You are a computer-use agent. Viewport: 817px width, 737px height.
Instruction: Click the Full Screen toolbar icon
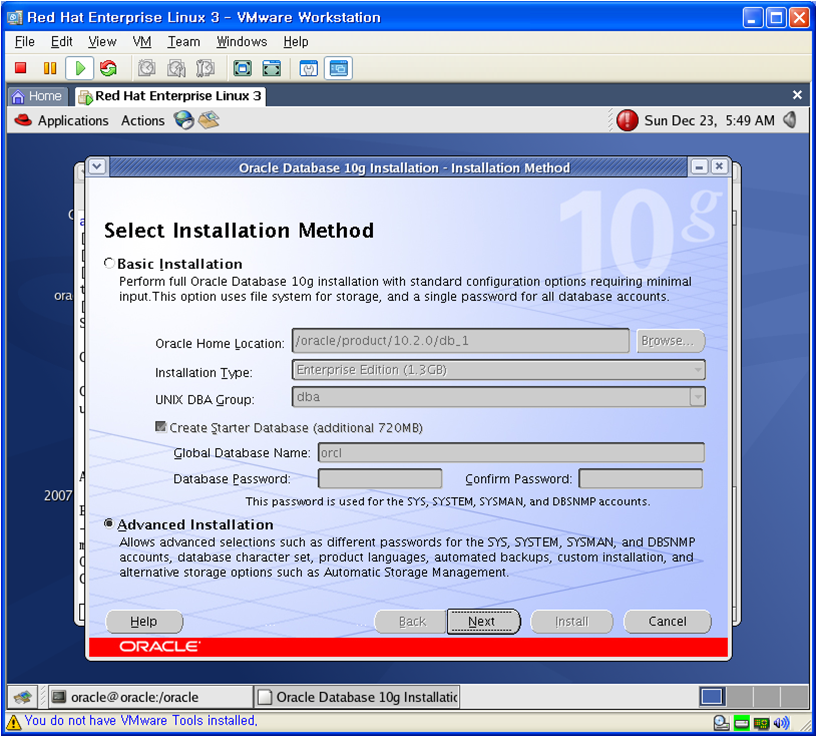(242, 68)
